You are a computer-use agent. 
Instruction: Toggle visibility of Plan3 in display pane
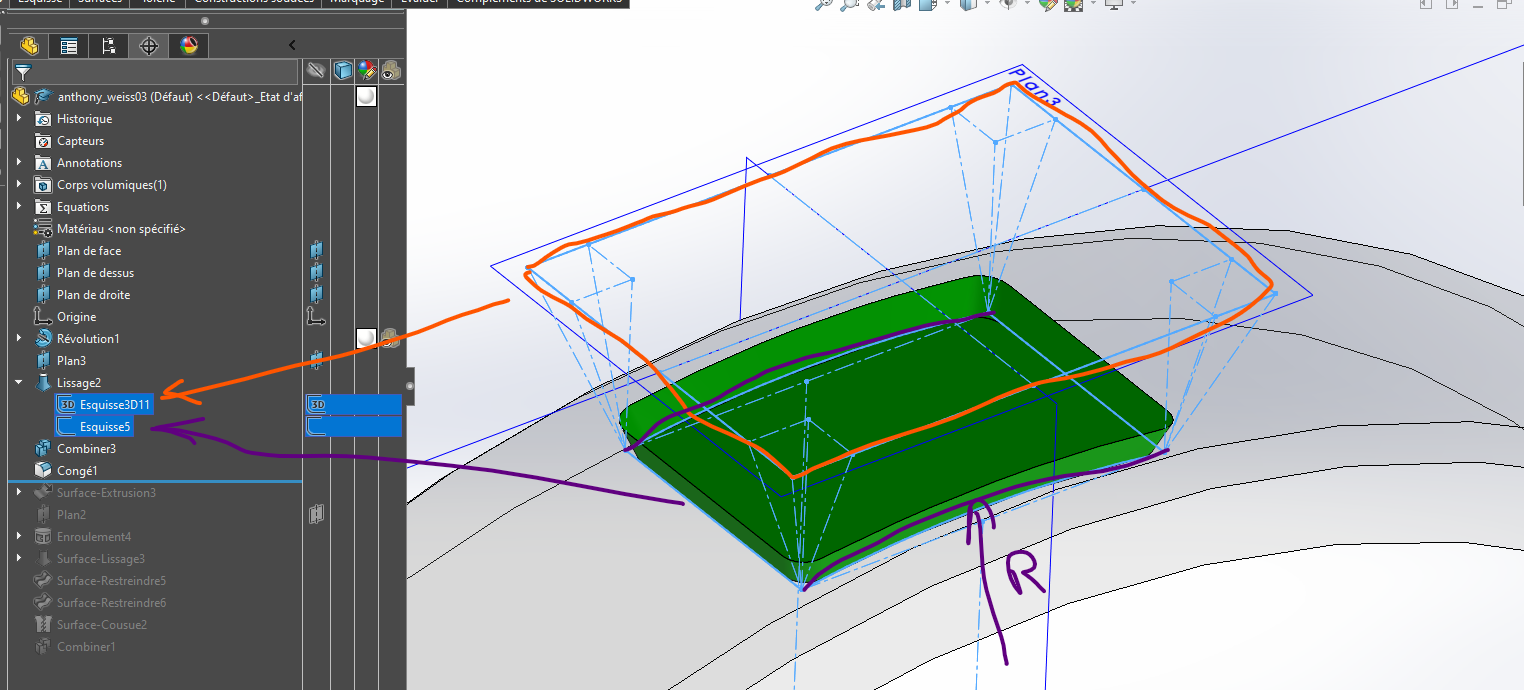tap(316, 361)
